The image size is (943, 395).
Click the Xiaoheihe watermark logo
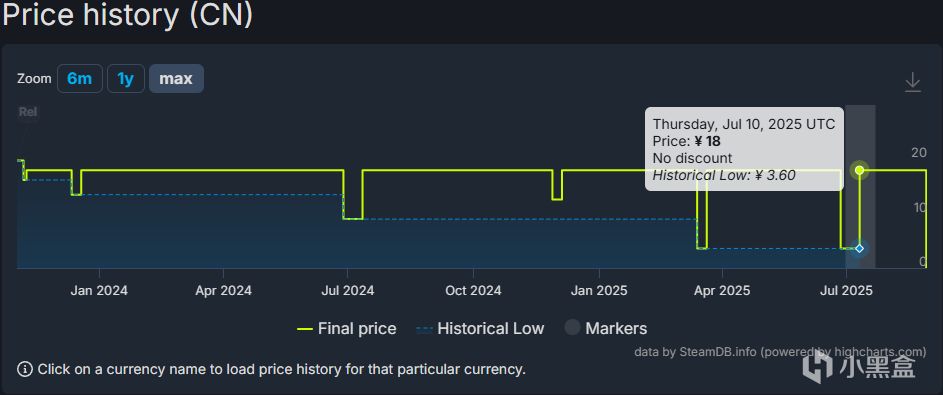tap(861, 363)
